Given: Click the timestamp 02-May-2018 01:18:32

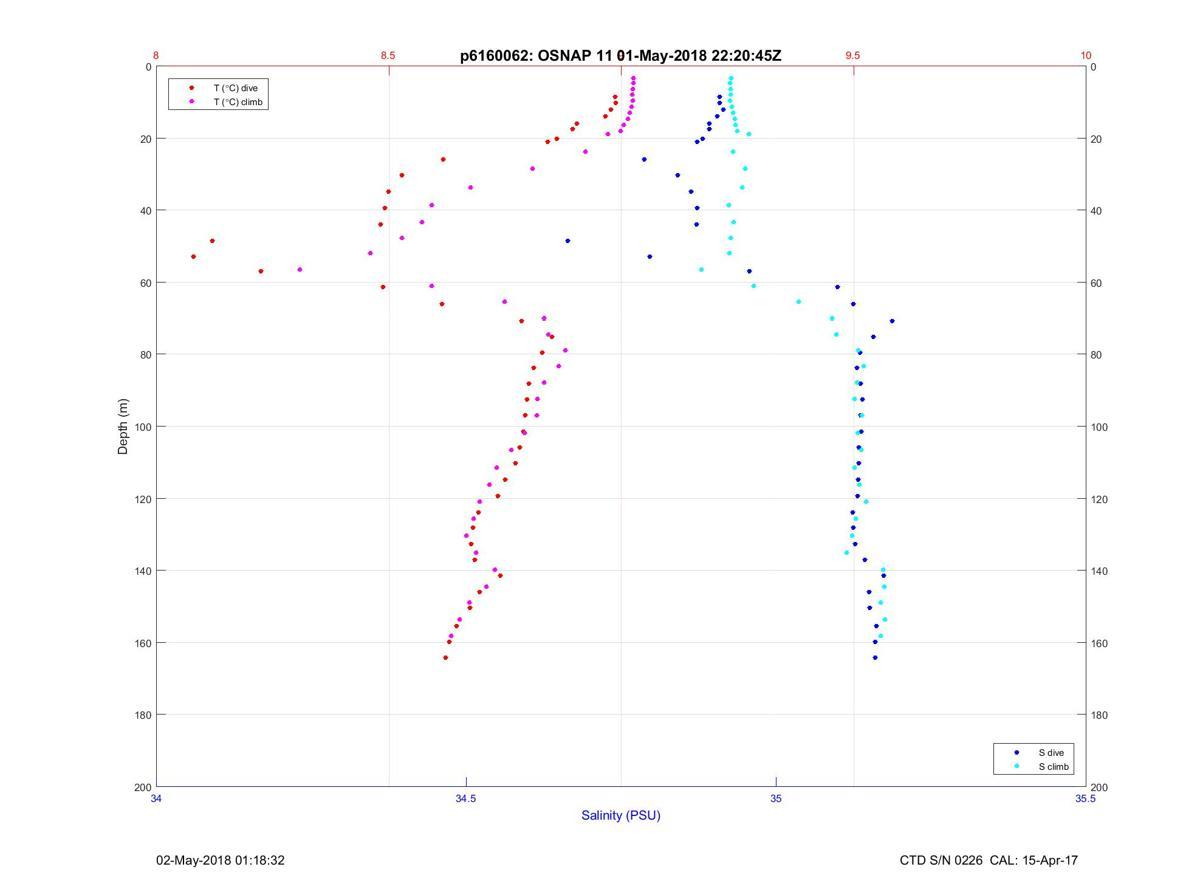Looking at the screenshot, I should [220, 860].
